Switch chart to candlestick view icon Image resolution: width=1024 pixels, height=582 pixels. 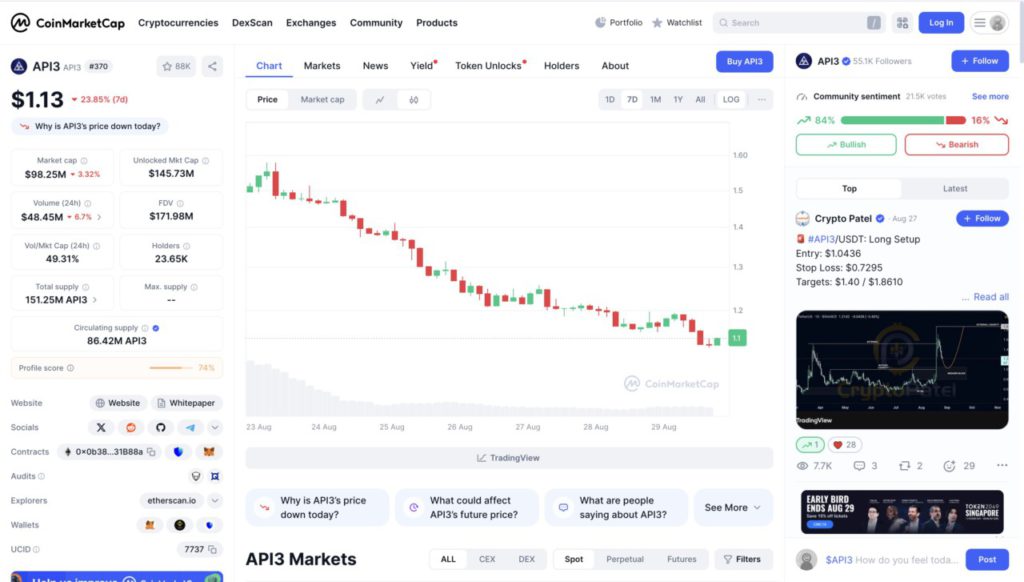415,99
